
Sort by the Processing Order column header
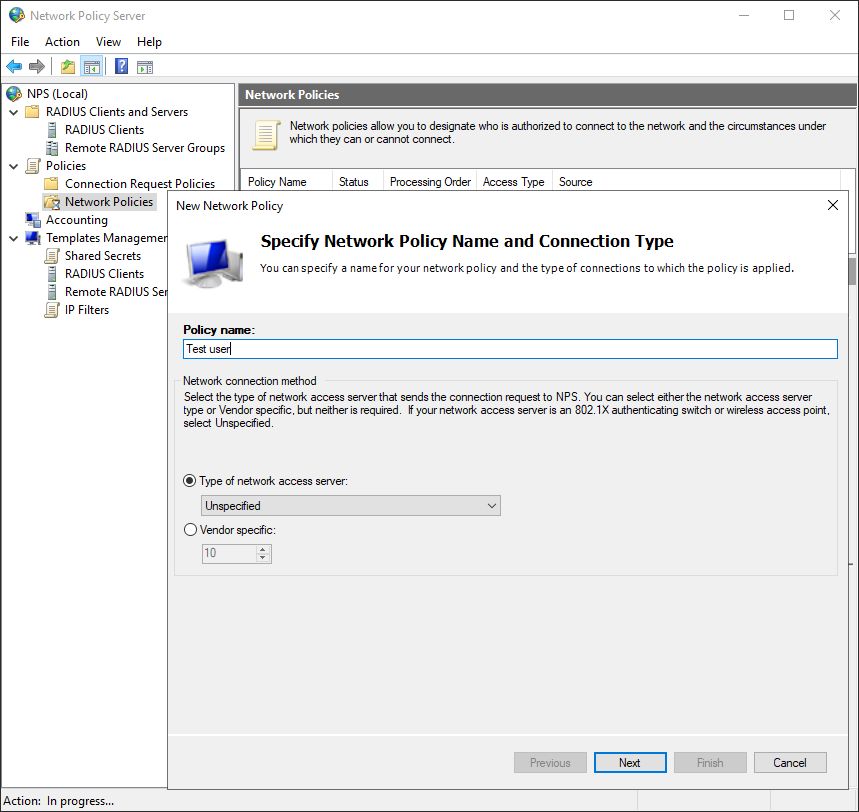(430, 181)
